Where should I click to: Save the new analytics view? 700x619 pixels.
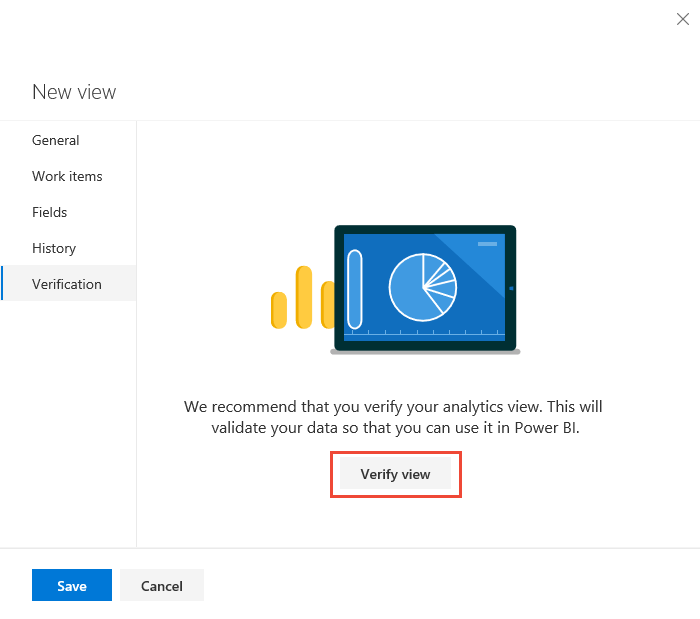(x=72, y=586)
